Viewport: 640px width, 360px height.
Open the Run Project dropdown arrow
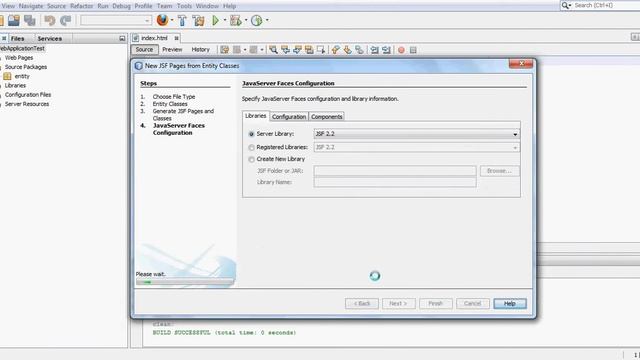click(224, 20)
